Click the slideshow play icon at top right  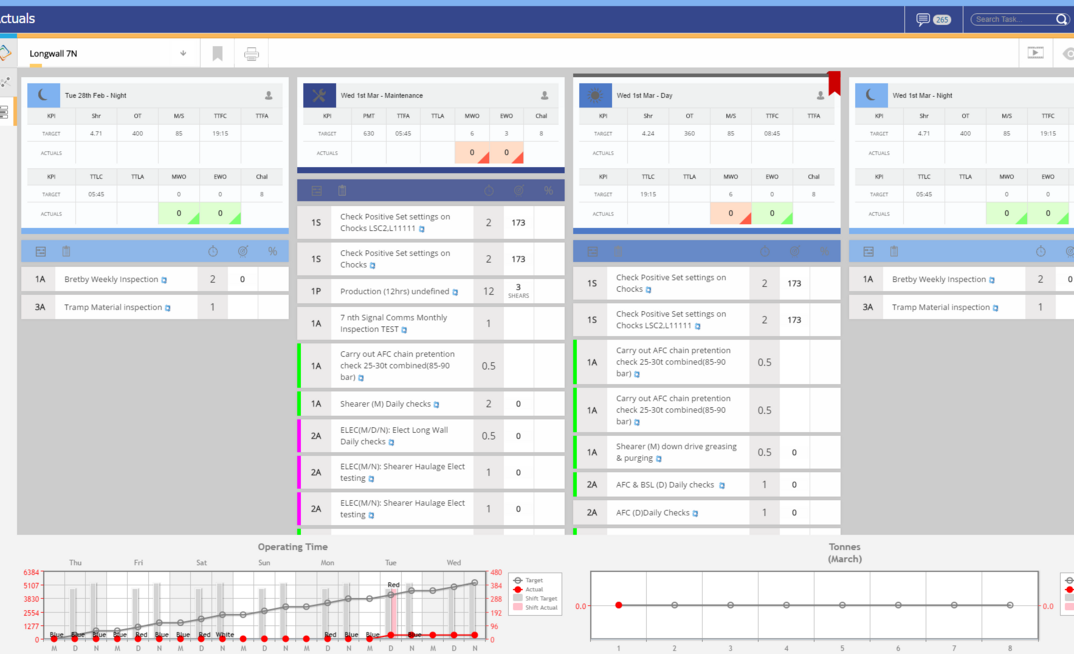click(x=1036, y=54)
